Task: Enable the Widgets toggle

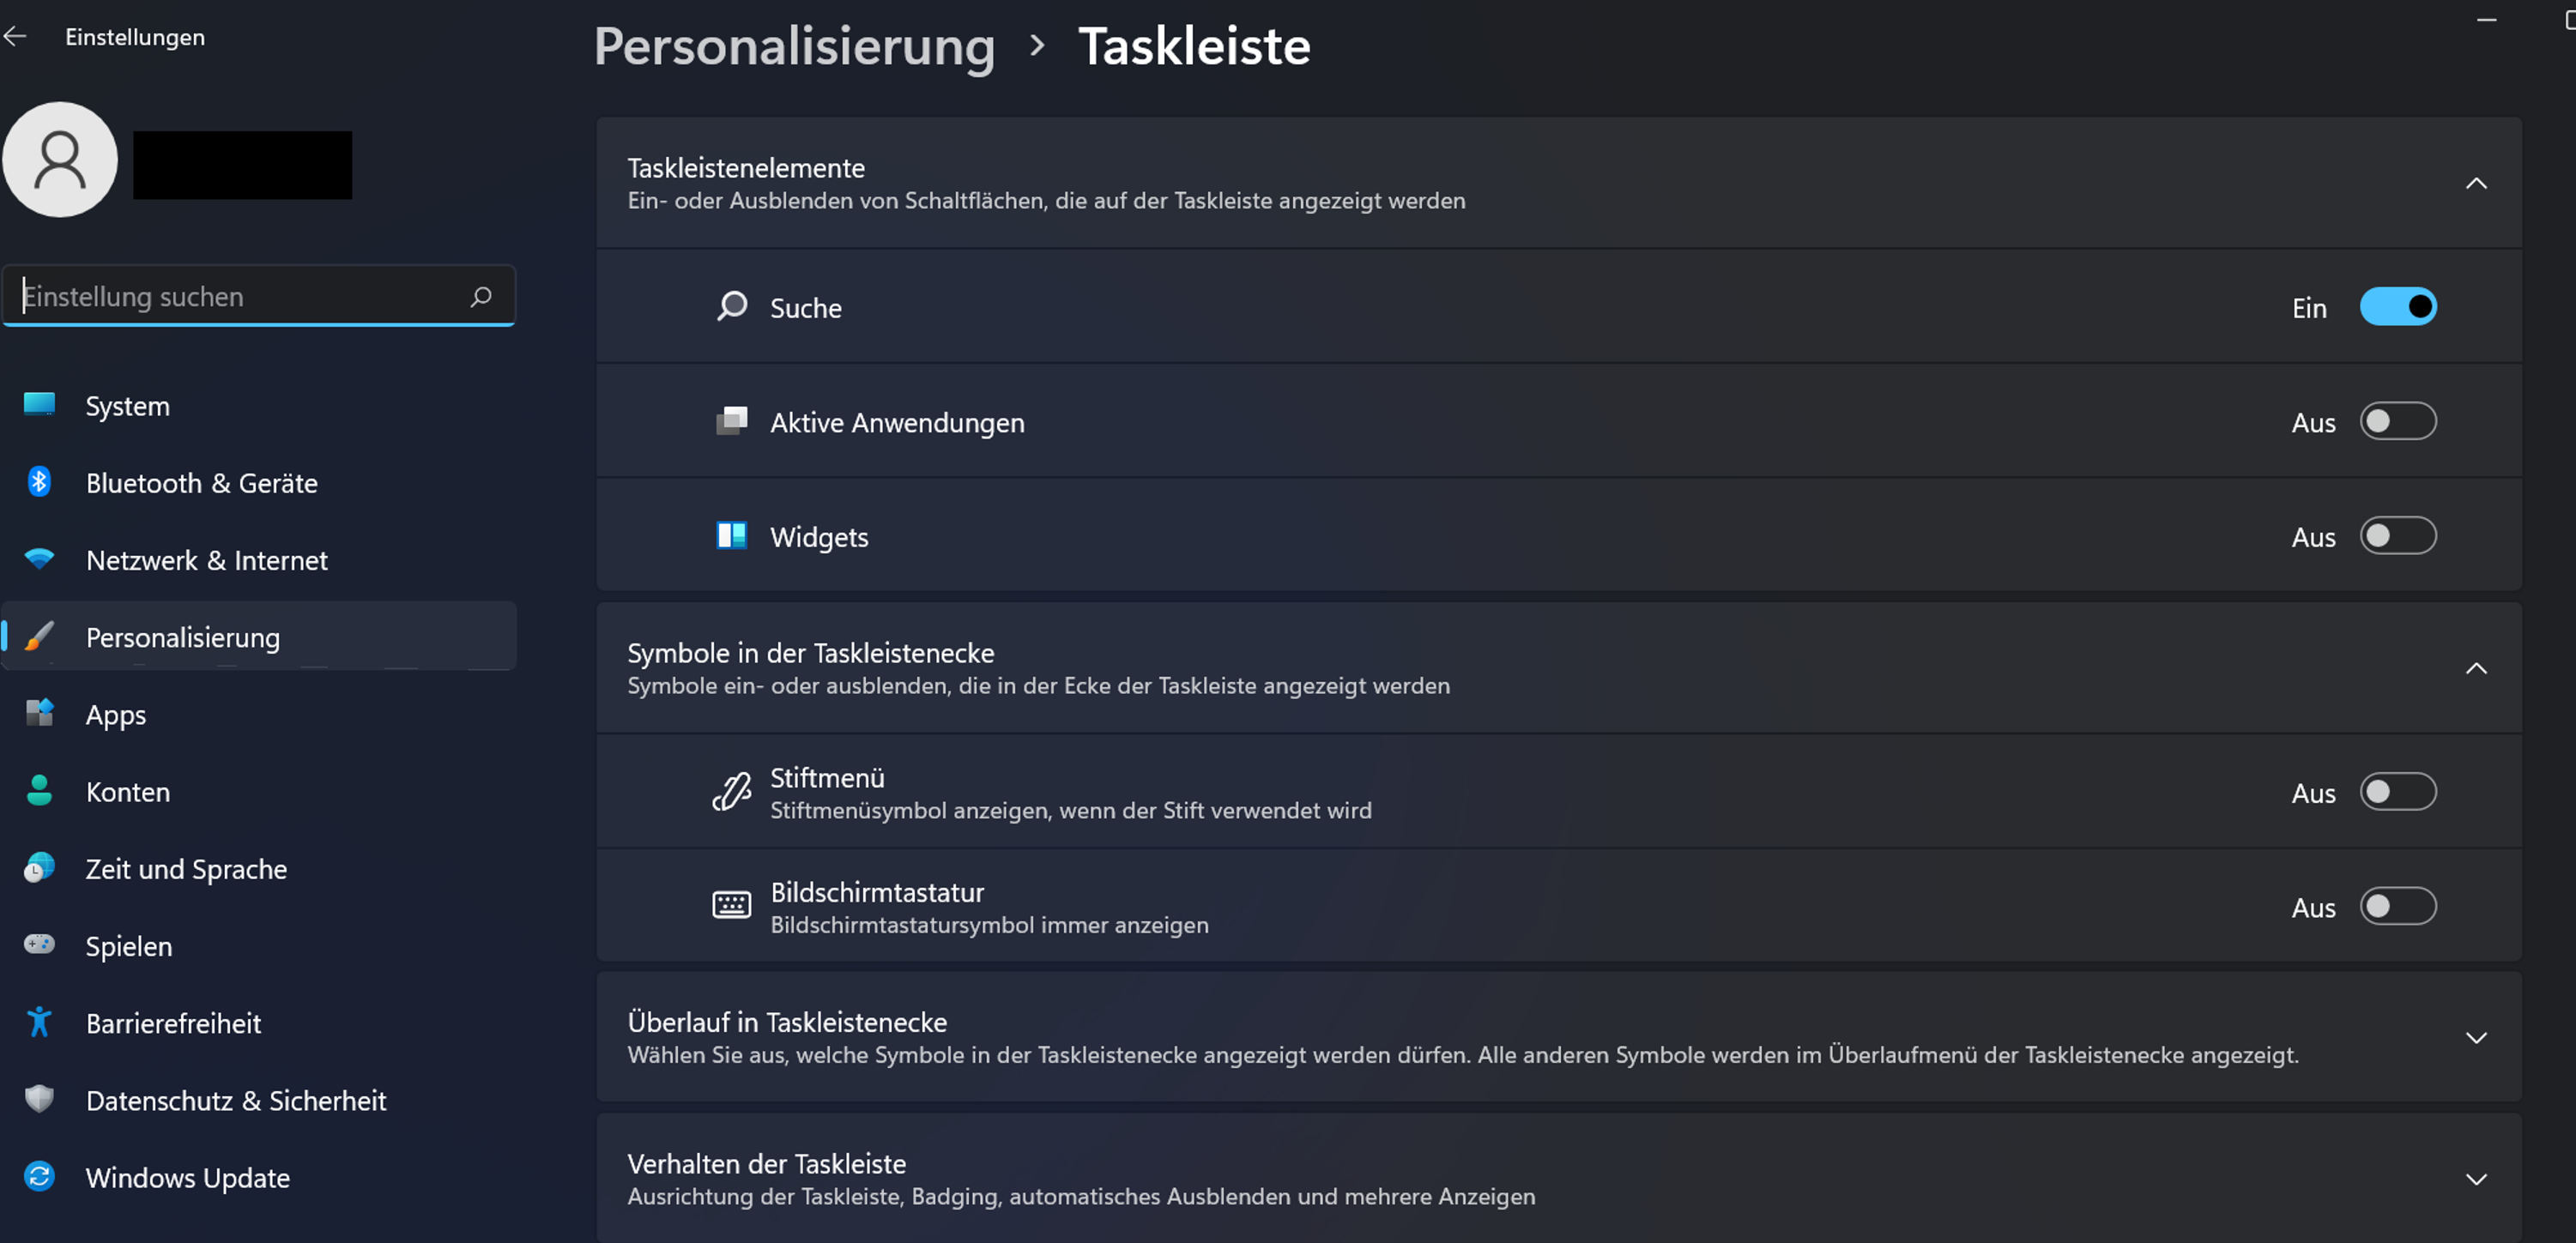Action: pyautogui.click(x=2397, y=536)
